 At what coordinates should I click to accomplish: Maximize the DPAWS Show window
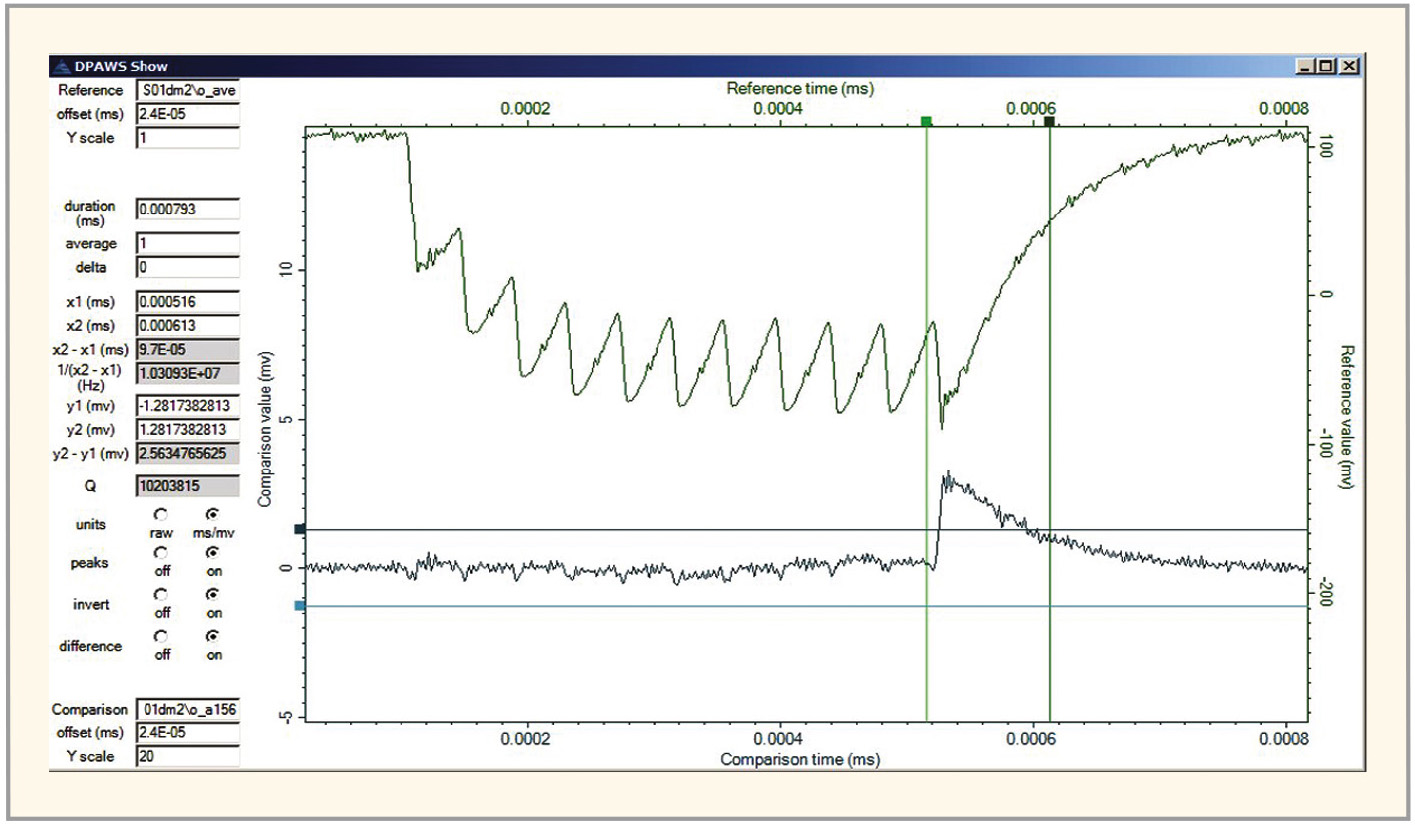[1327, 66]
